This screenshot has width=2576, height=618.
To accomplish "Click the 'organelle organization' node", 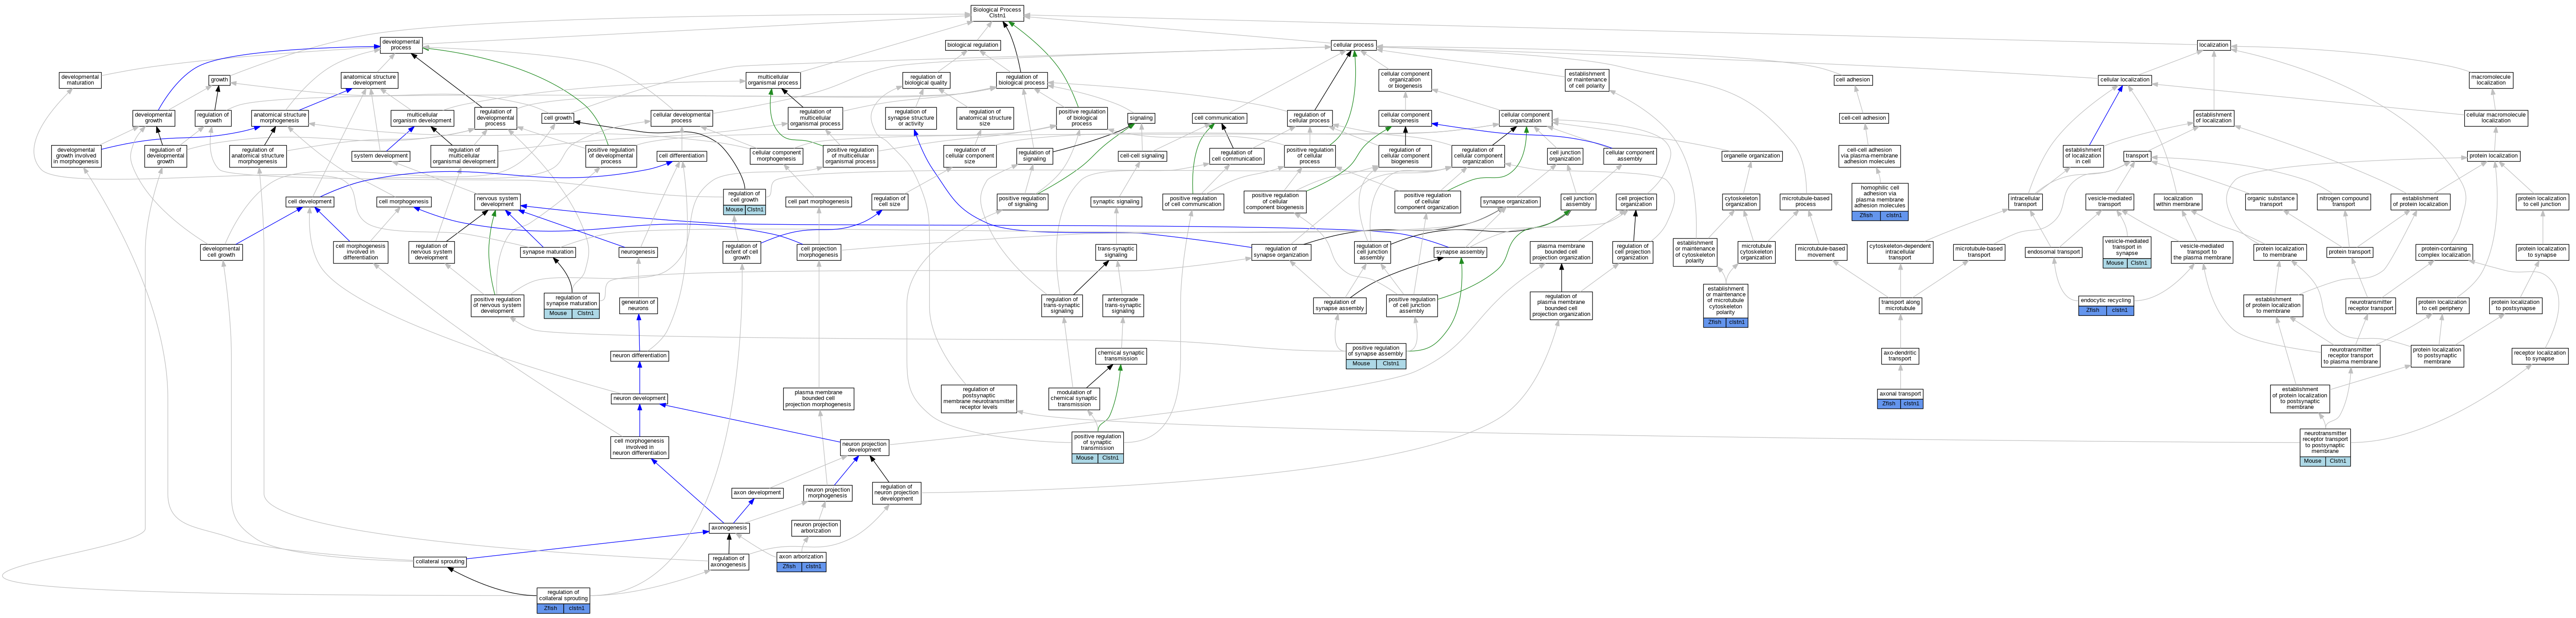I will (x=1751, y=156).
